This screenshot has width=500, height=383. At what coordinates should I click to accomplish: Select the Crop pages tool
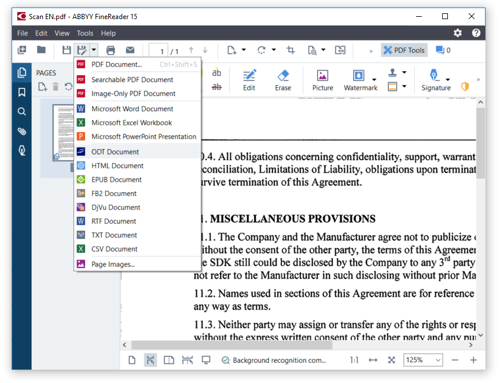[x=291, y=50]
